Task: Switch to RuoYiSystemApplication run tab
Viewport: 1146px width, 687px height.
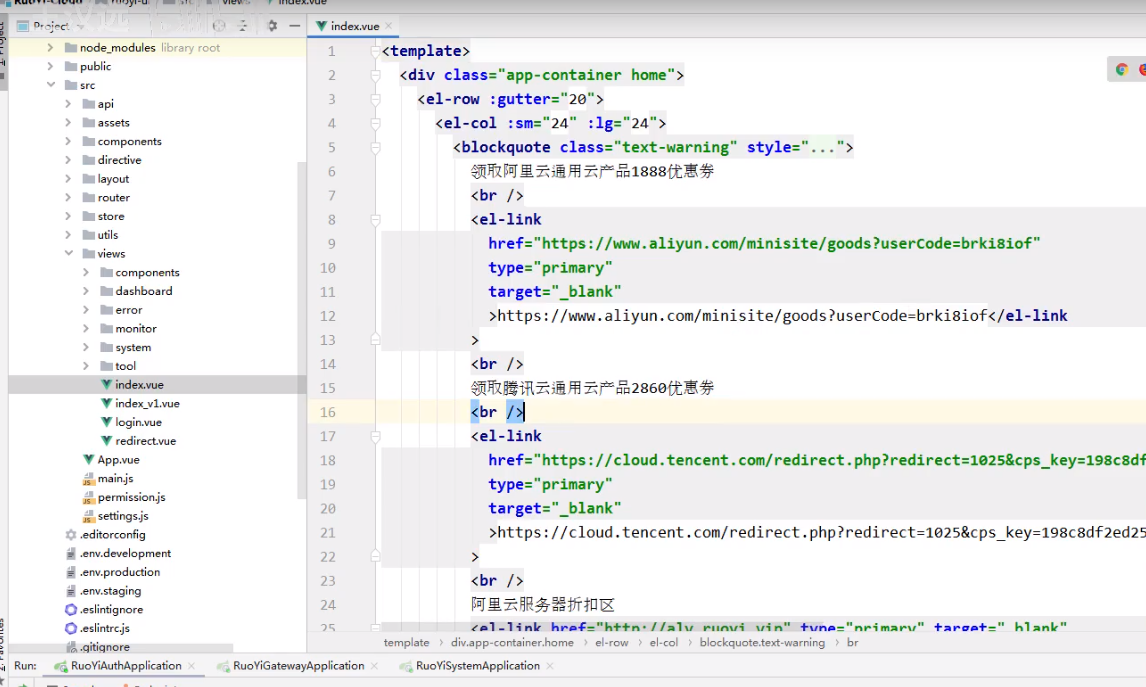Action: point(477,666)
